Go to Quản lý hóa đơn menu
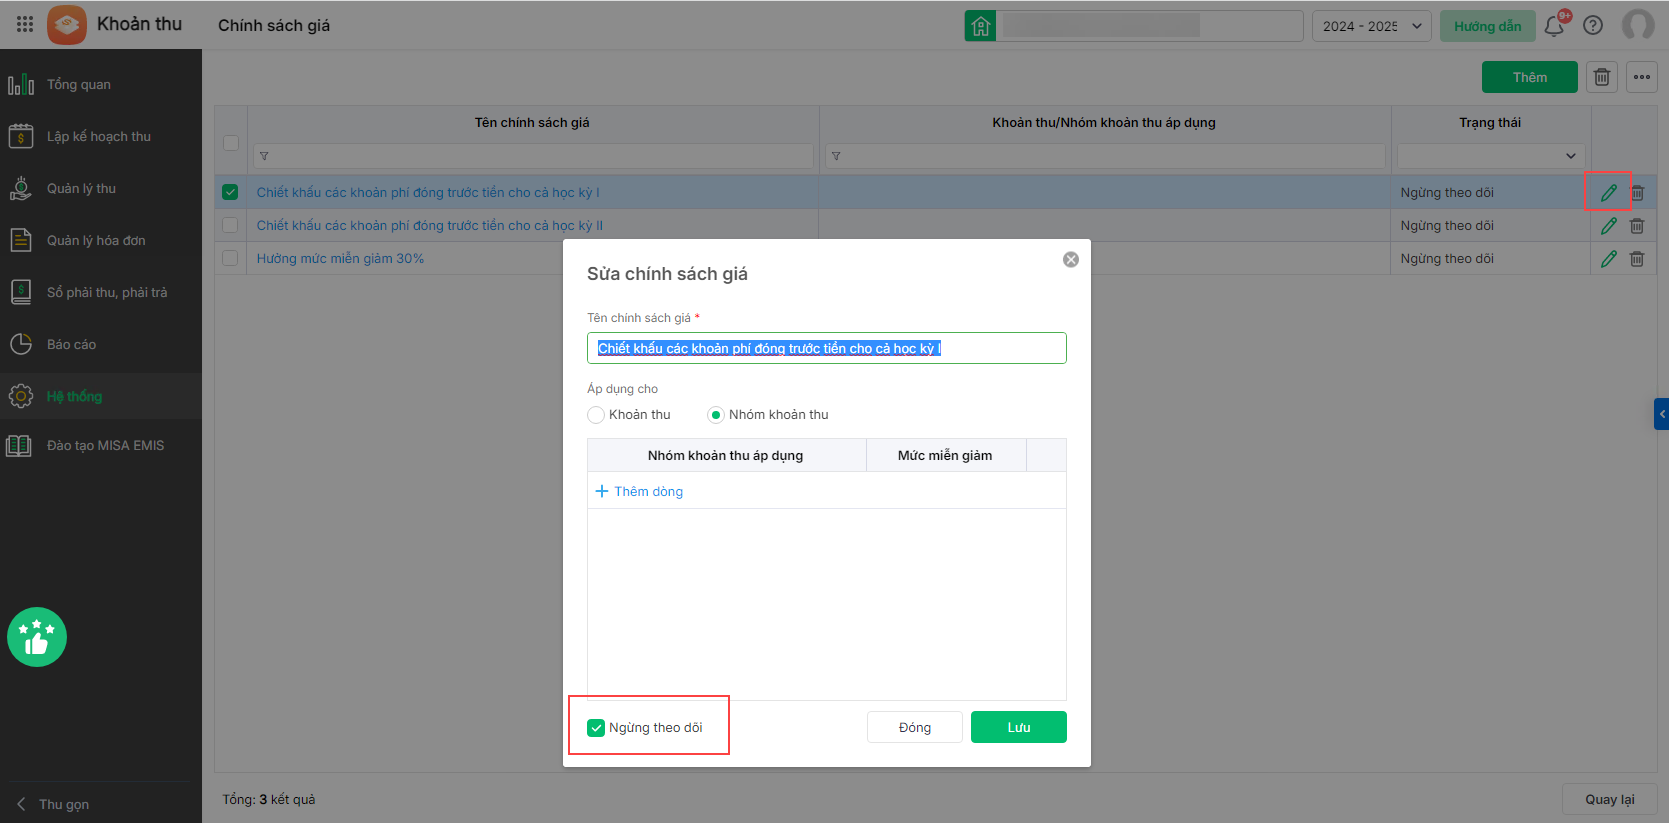 95,241
